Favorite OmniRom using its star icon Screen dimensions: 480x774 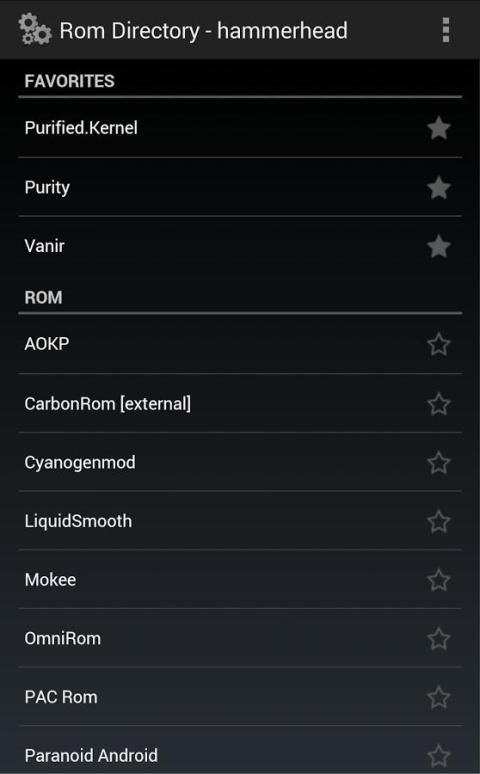[x=439, y=639]
